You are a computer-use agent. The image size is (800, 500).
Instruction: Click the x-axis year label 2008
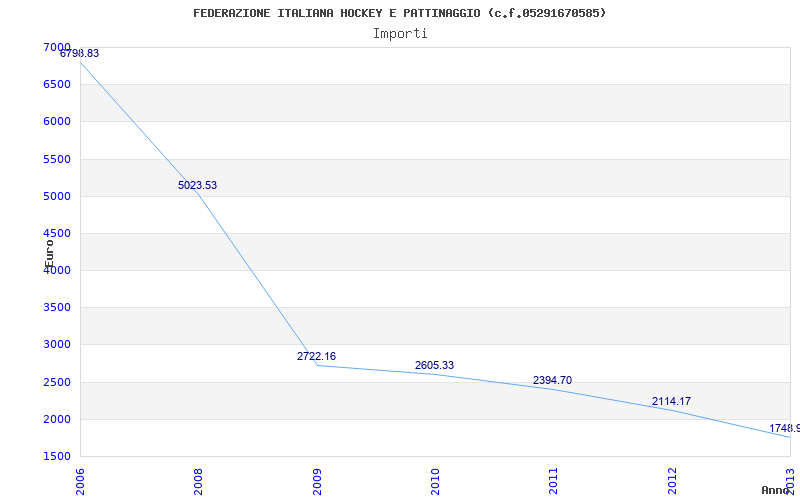click(x=198, y=482)
